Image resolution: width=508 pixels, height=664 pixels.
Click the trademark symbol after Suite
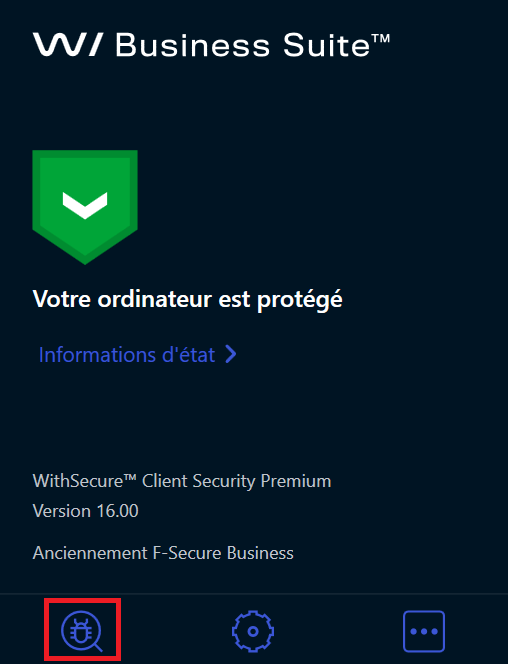pyautogui.click(x=381, y=39)
